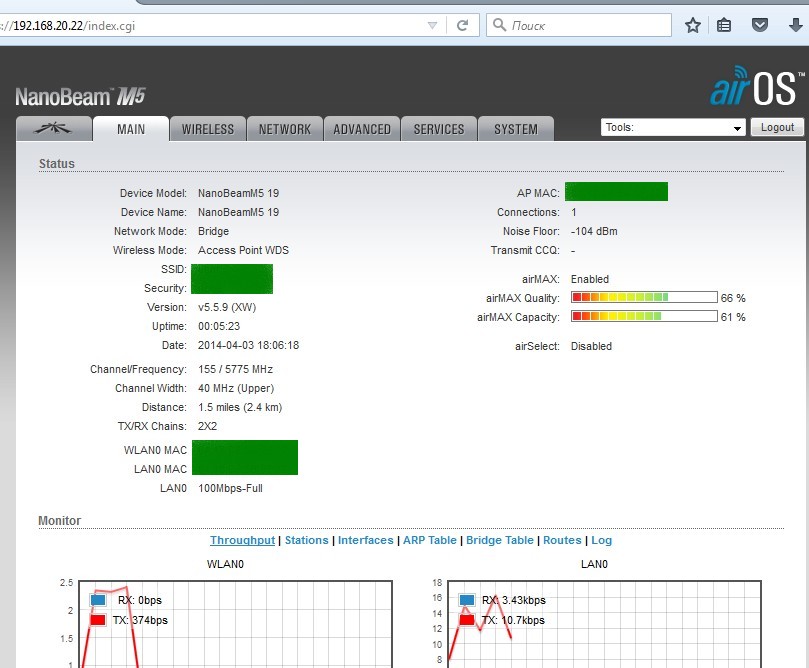This screenshot has height=668, width=809.
Task: Click the red TX legend swatch for WLAN0
Action: (x=98, y=620)
